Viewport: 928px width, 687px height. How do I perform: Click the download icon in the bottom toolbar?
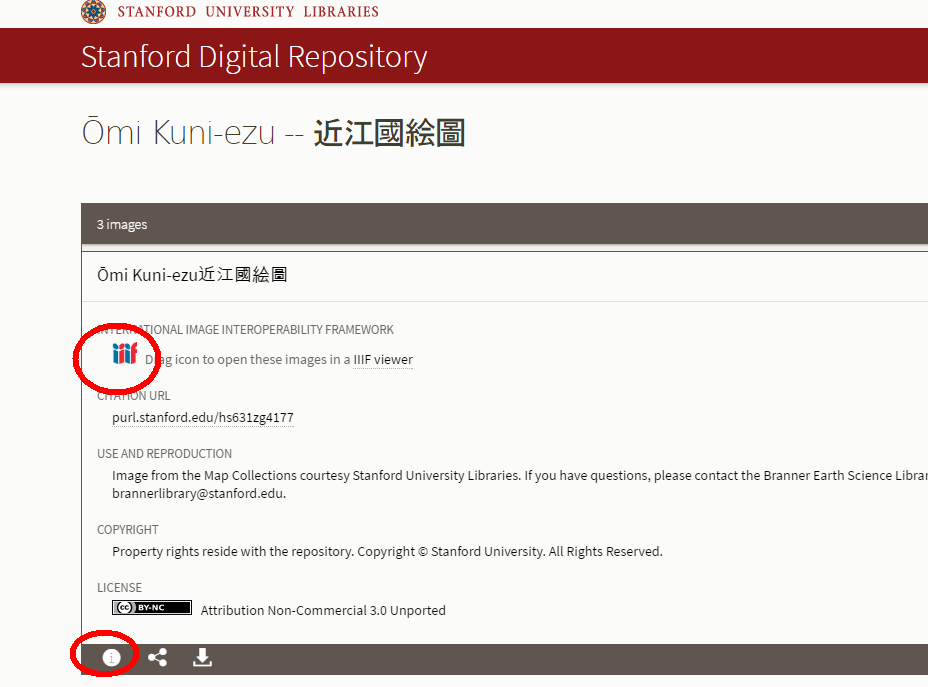(x=202, y=657)
